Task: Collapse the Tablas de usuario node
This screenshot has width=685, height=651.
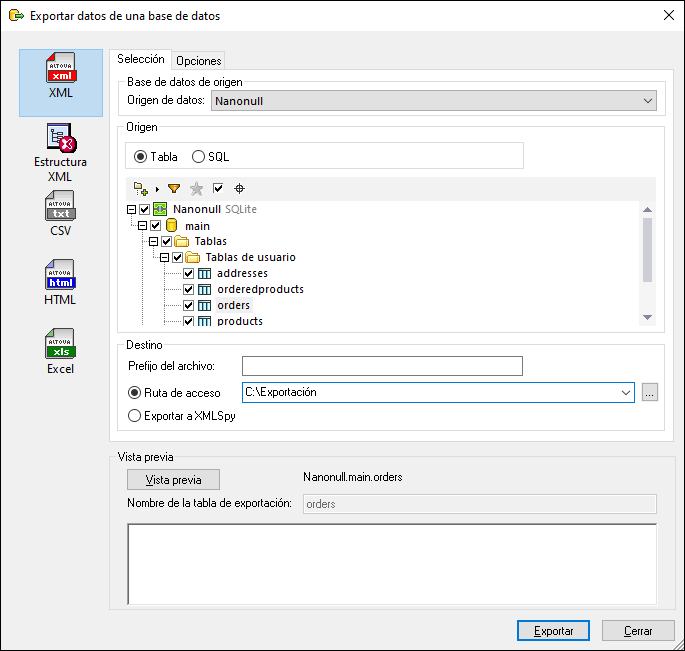Action: coord(164,258)
